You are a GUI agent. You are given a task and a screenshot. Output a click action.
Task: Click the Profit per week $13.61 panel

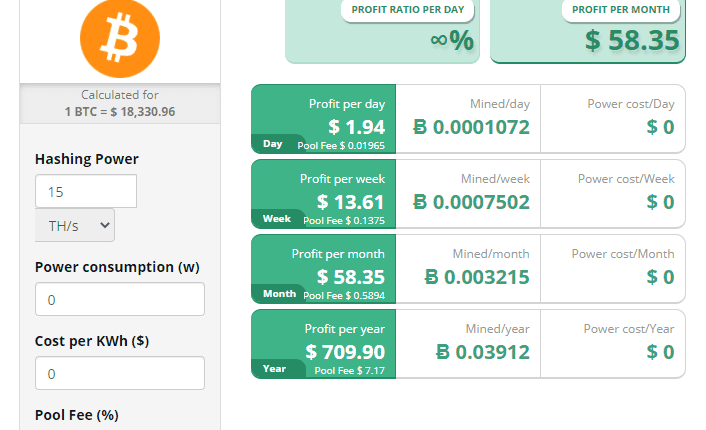(x=340, y=193)
